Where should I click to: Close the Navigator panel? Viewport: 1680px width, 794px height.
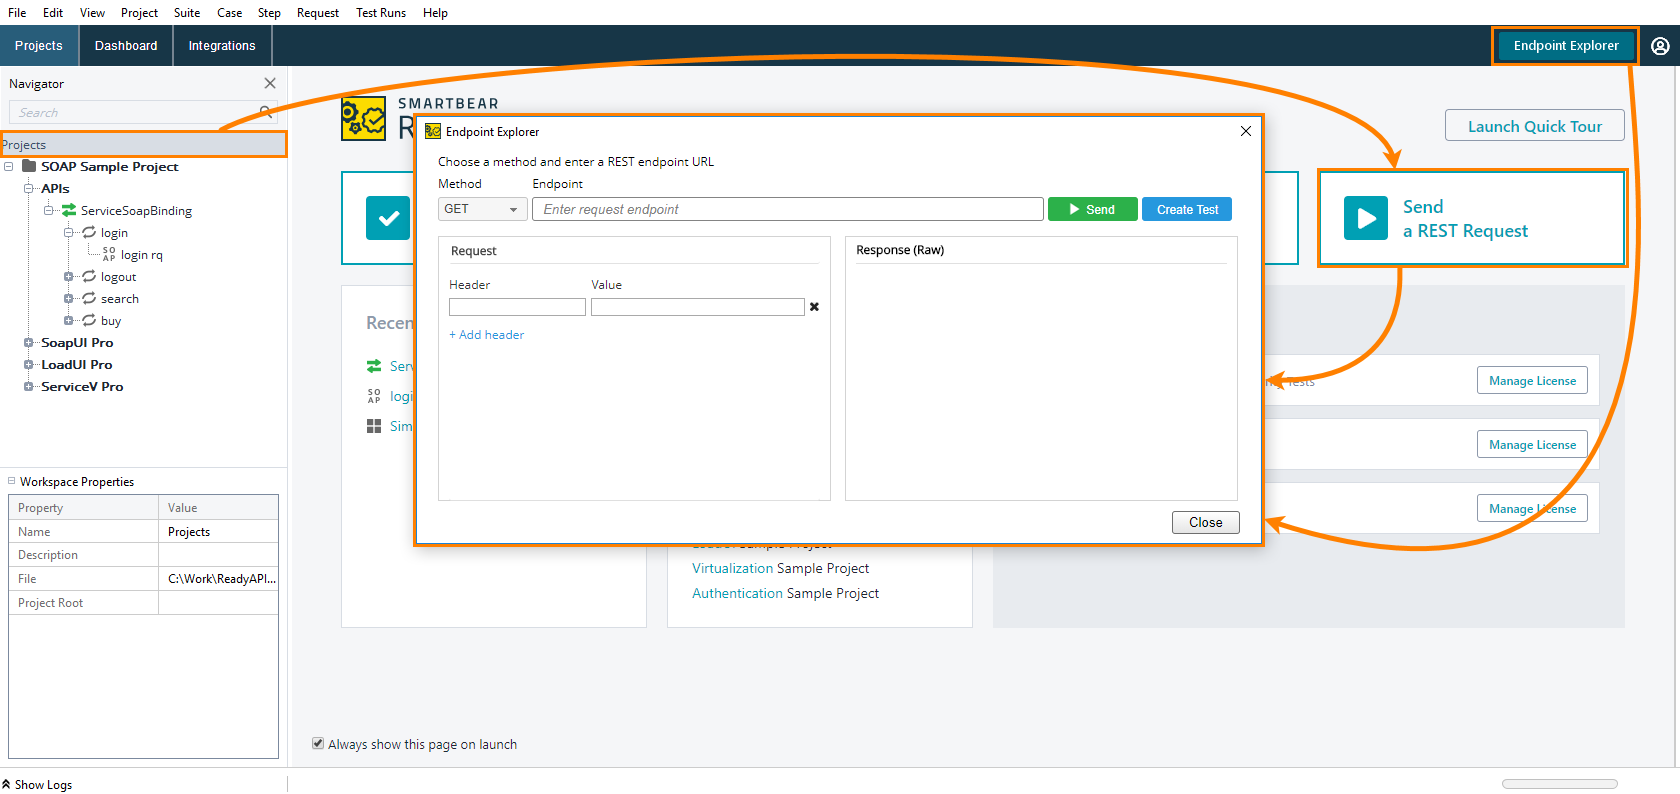tap(270, 83)
